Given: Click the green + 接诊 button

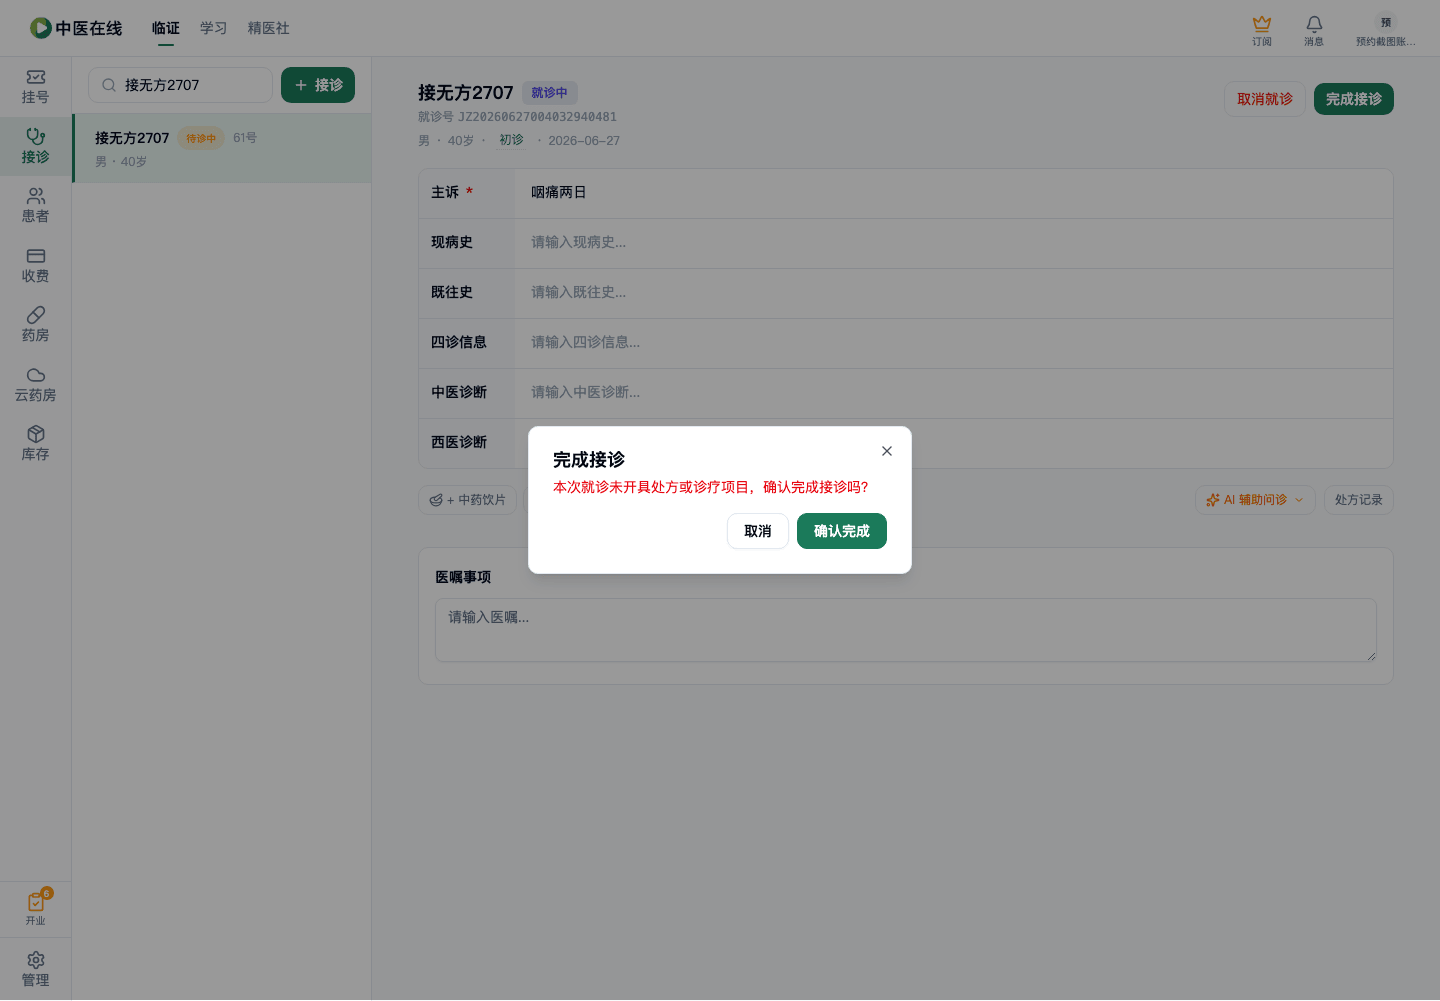Looking at the screenshot, I should coord(318,85).
